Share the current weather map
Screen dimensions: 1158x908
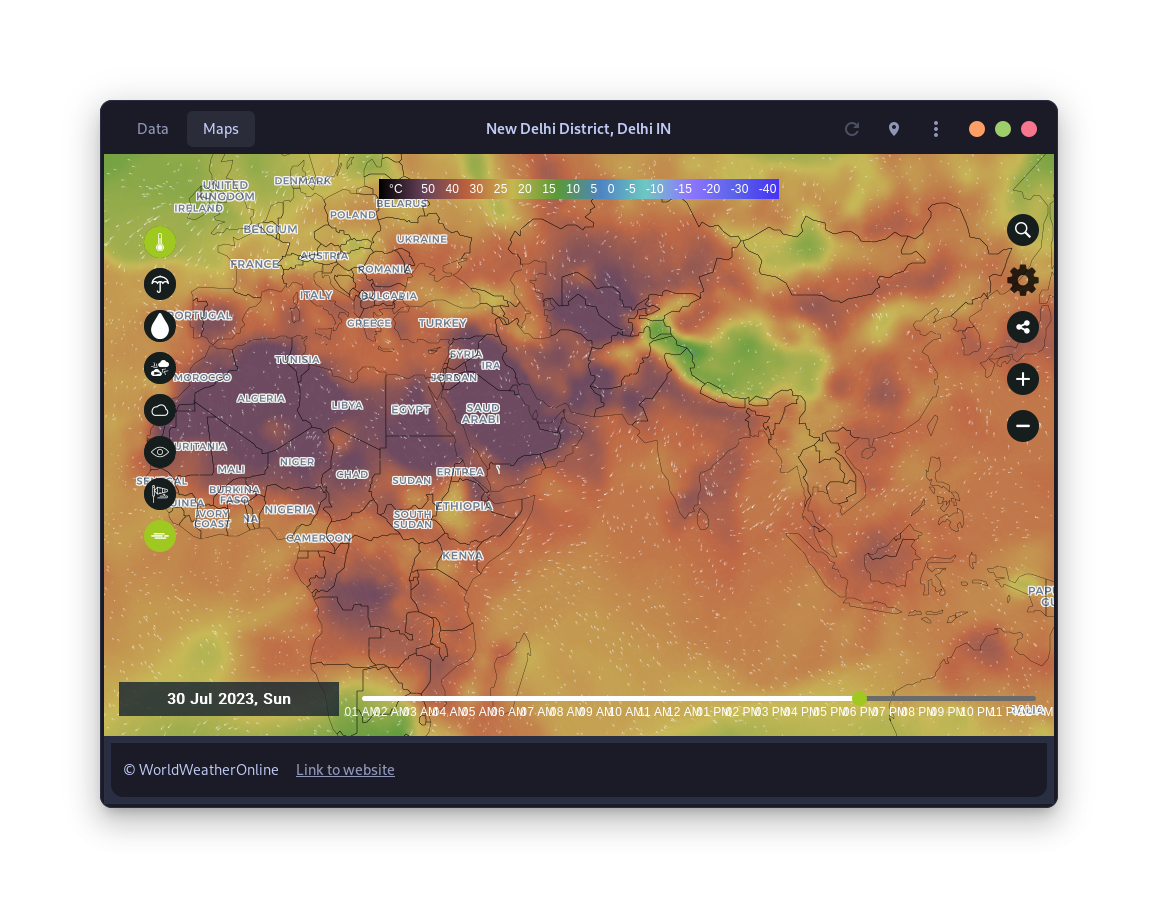(1022, 327)
